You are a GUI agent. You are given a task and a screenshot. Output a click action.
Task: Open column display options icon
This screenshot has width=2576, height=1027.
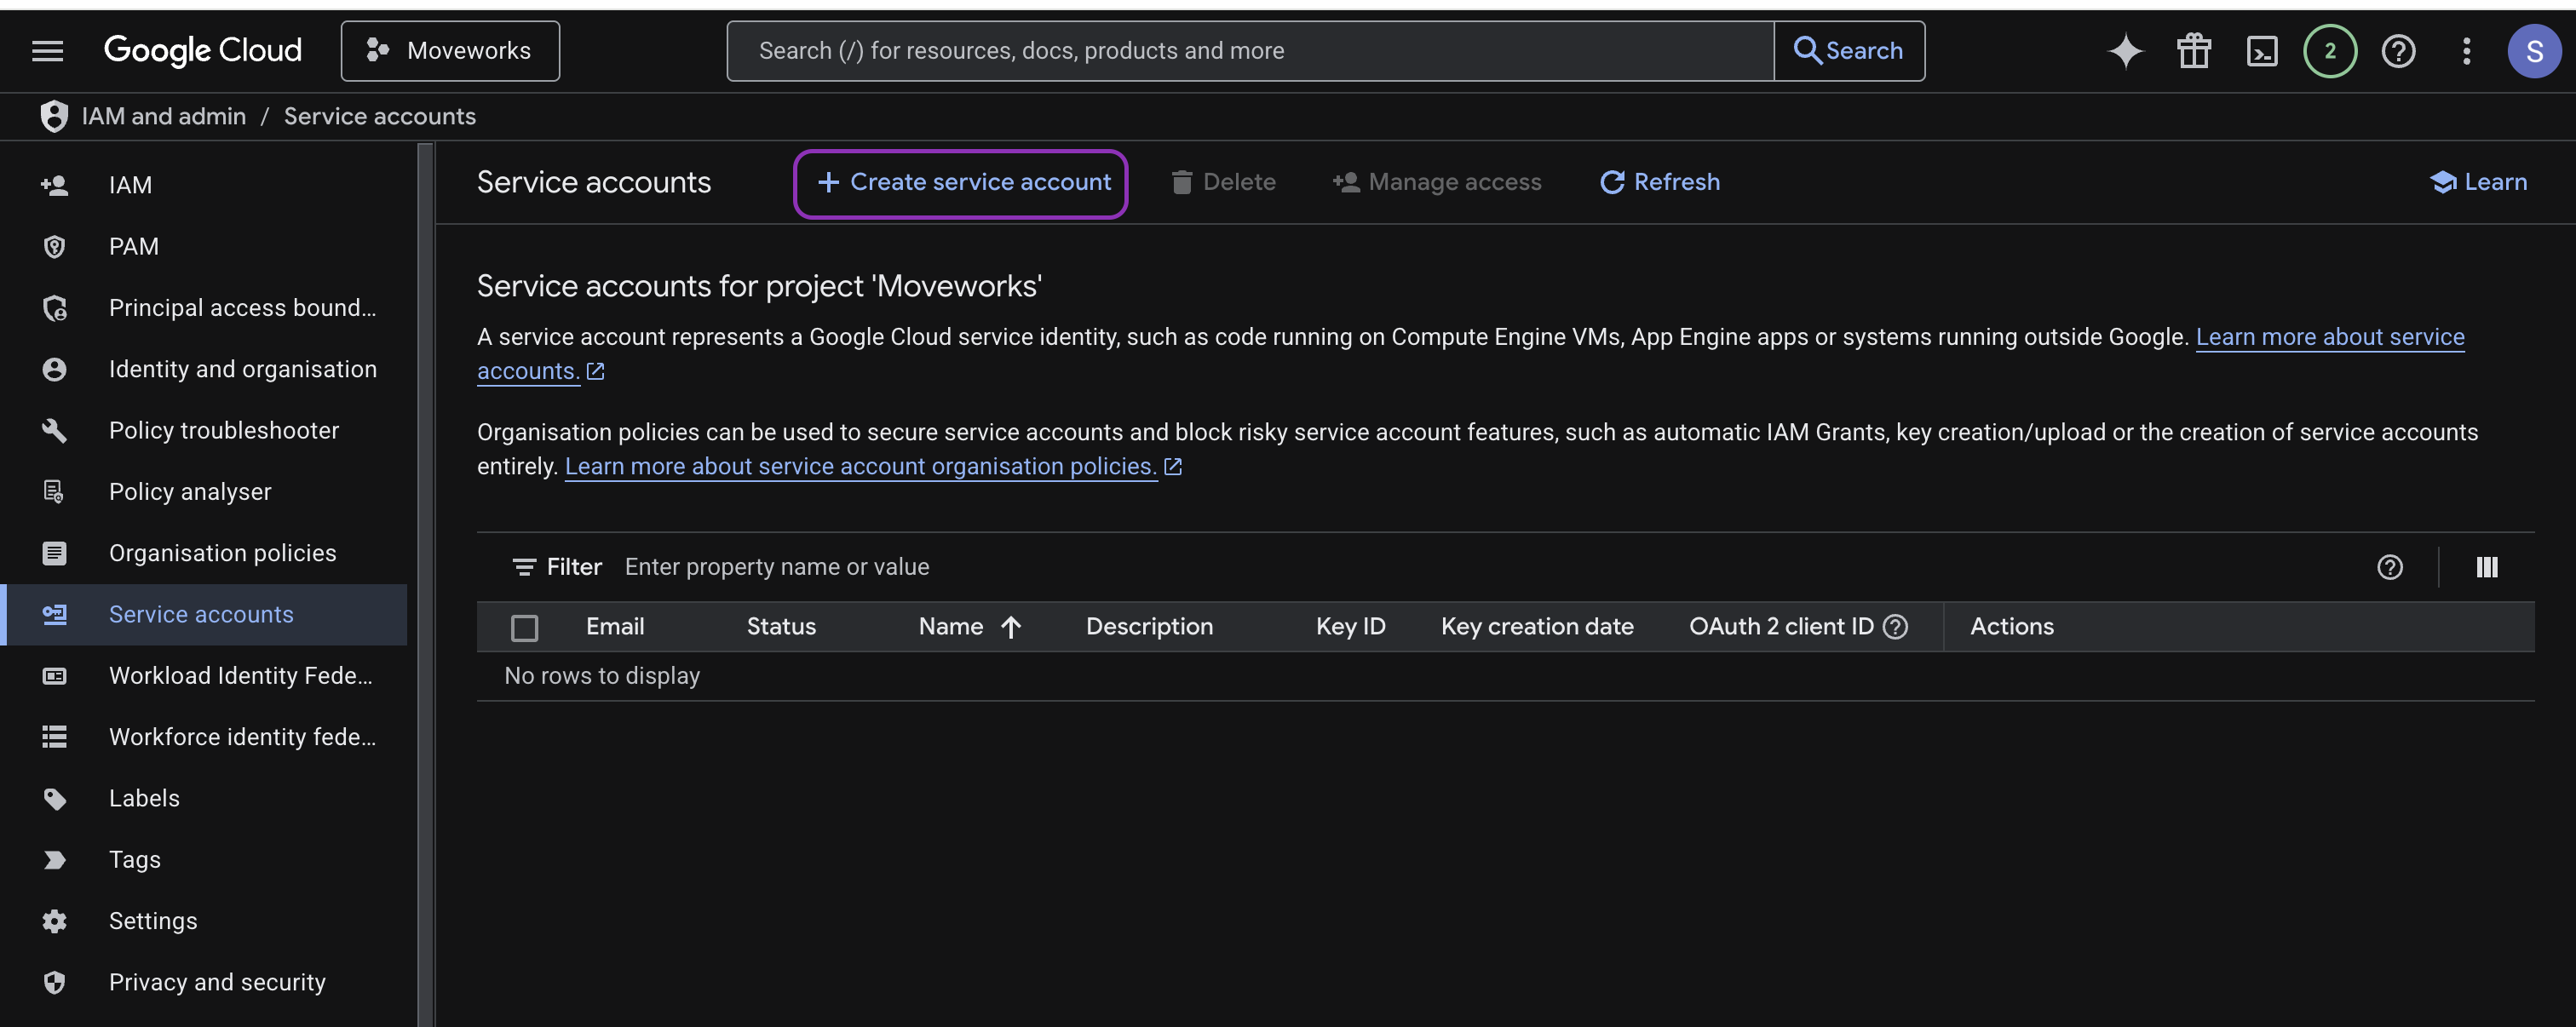2486,567
